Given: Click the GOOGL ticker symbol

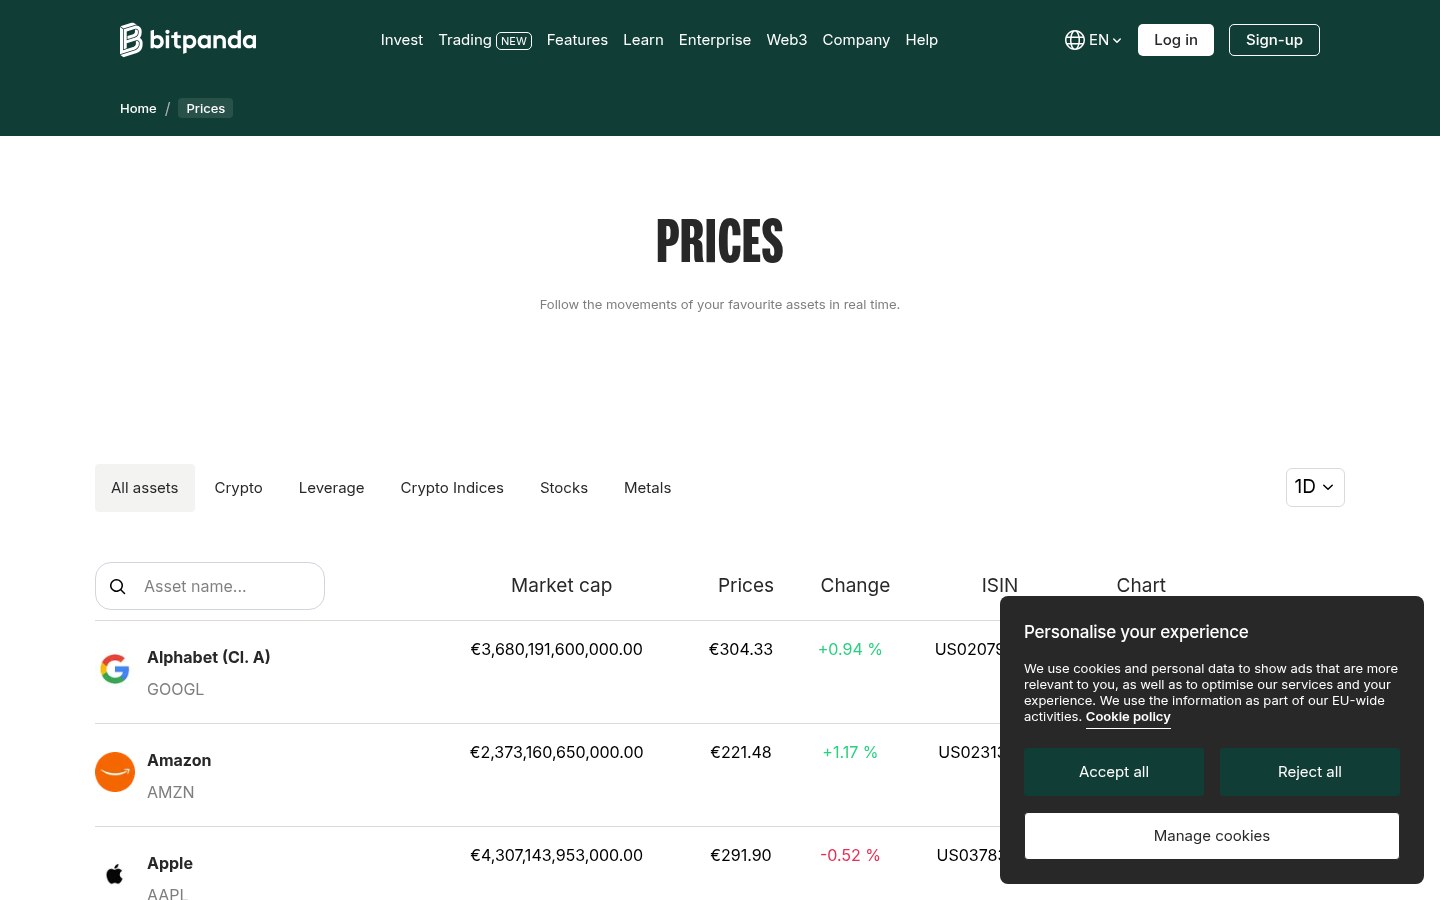Looking at the screenshot, I should click(x=175, y=689).
